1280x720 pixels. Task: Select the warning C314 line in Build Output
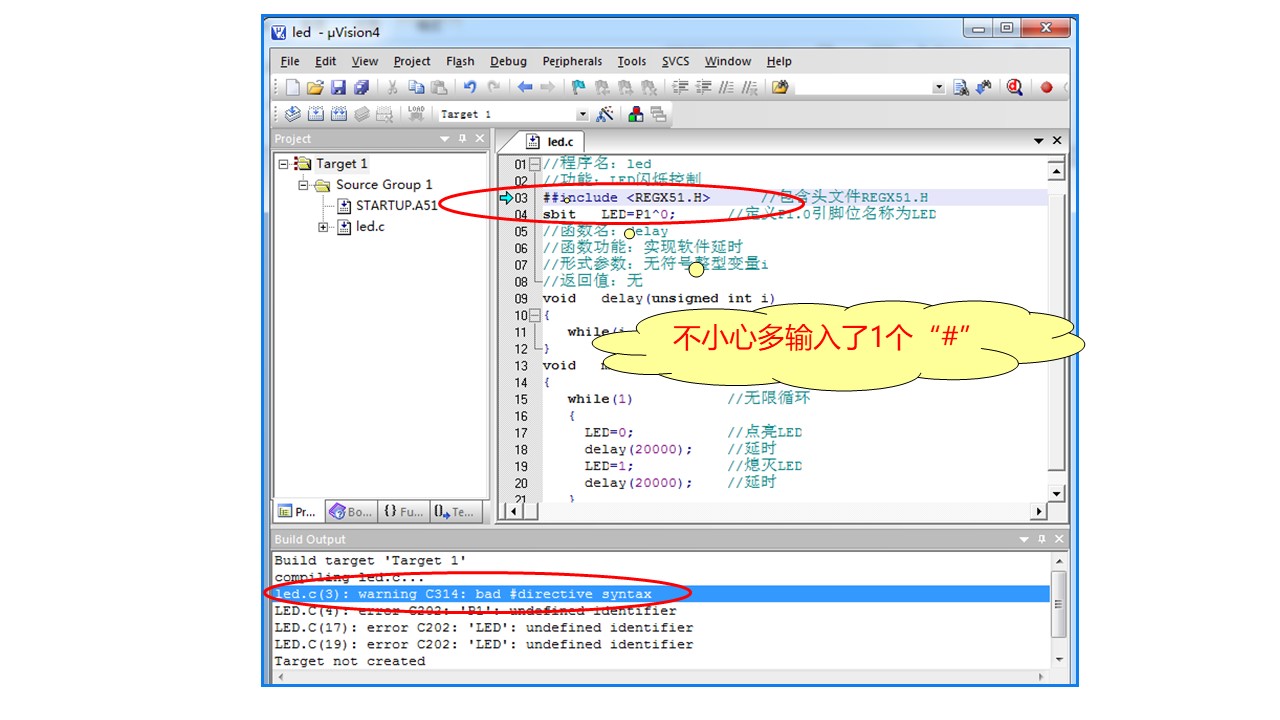coord(462,594)
